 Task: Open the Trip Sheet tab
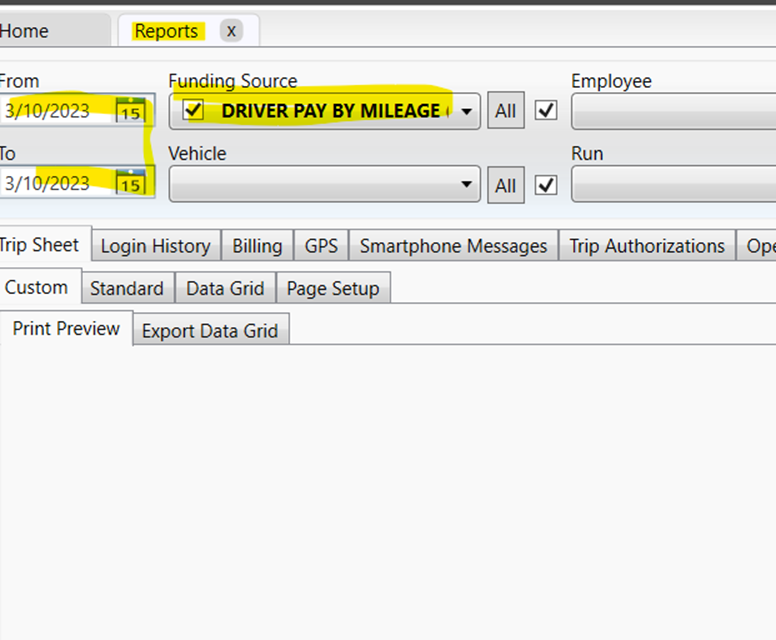pyautogui.click(x=45, y=244)
